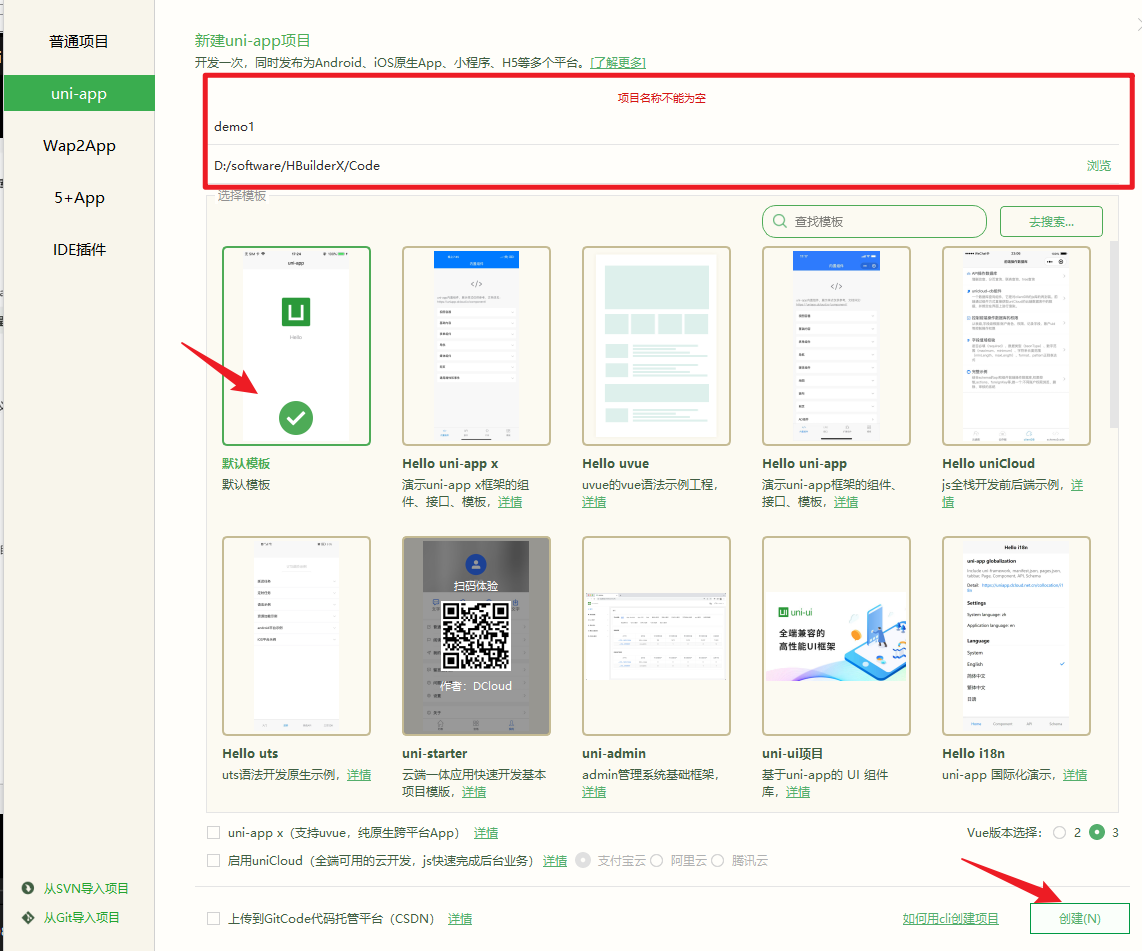Open 详情 link under Hello uvue
Screen dimensions: 1142x951
(x=594, y=502)
